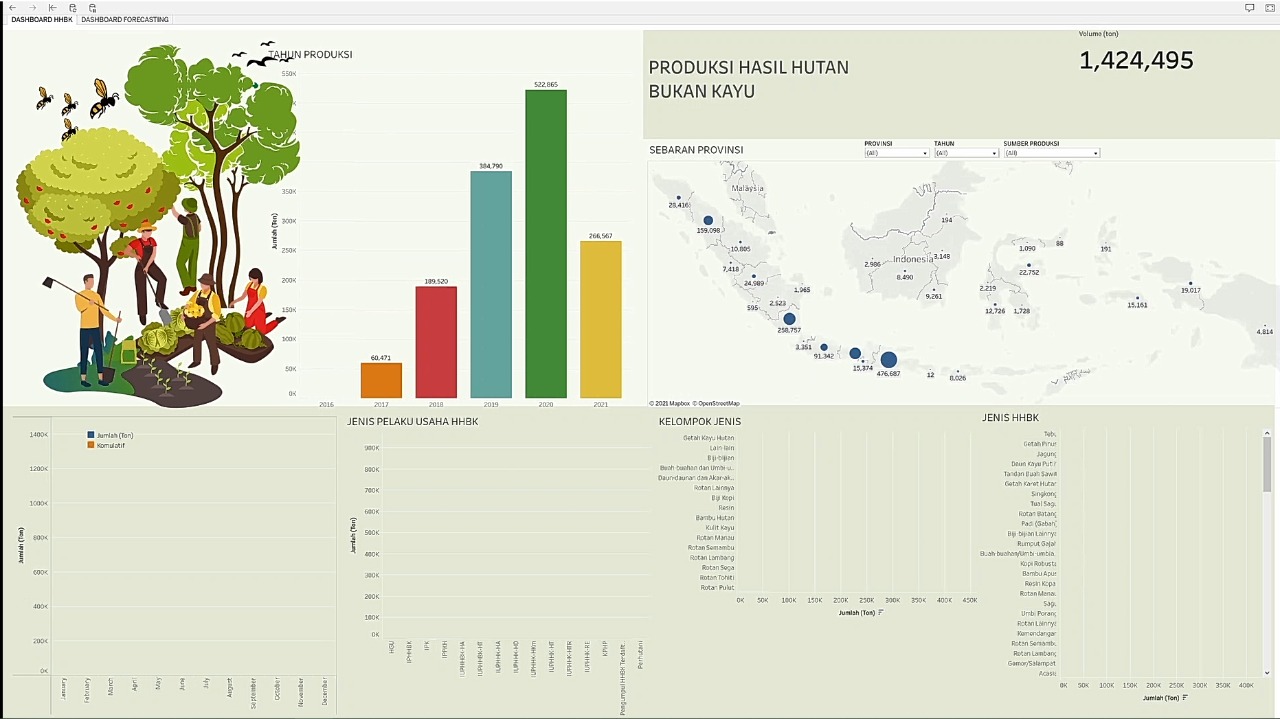This screenshot has height=719, width=1280.
Task: Open the comments icon at top right
Action: (1249, 8)
